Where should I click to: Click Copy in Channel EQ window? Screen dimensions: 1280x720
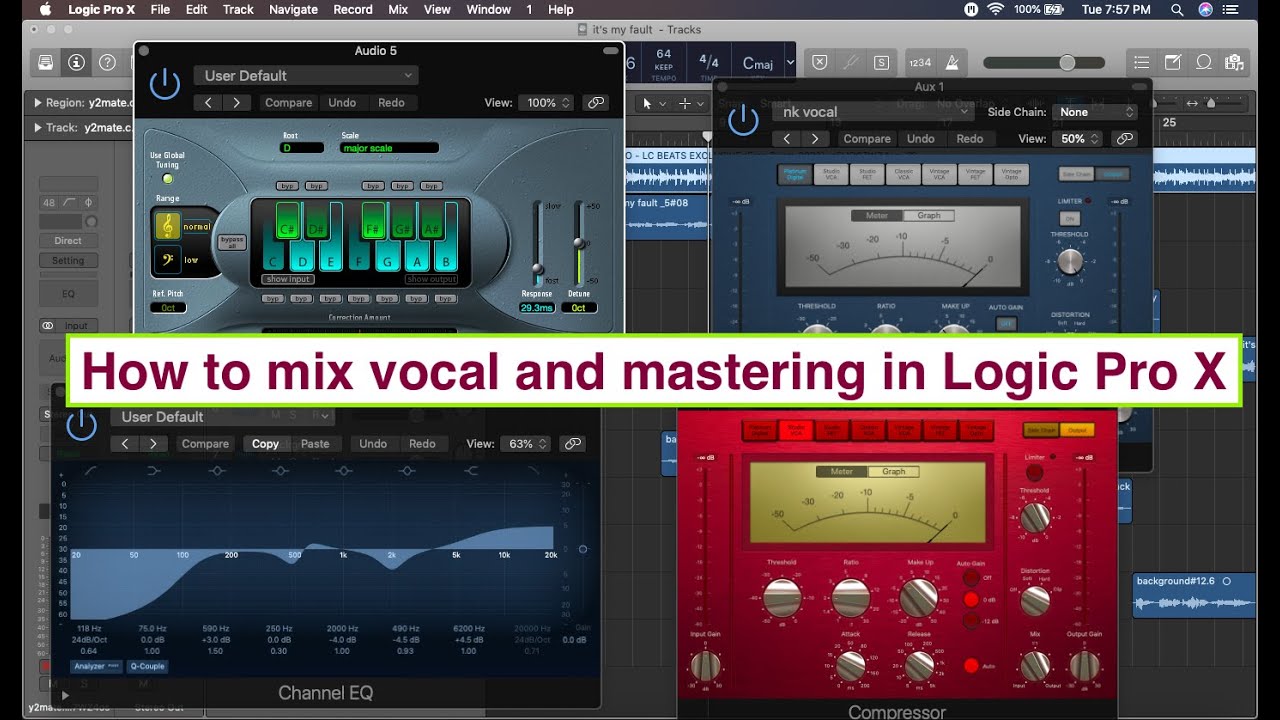[265, 443]
